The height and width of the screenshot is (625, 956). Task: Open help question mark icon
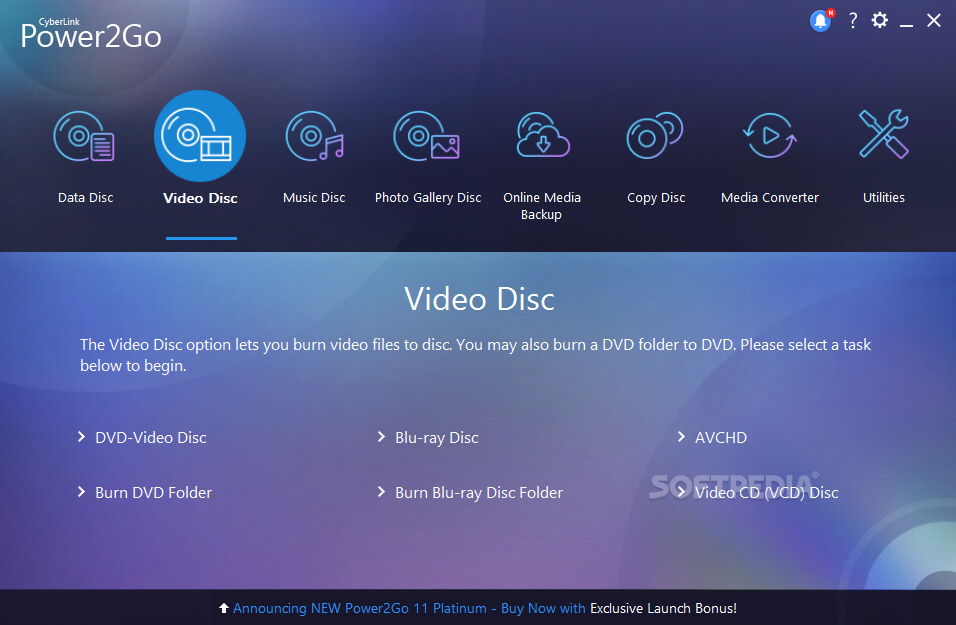pos(853,21)
